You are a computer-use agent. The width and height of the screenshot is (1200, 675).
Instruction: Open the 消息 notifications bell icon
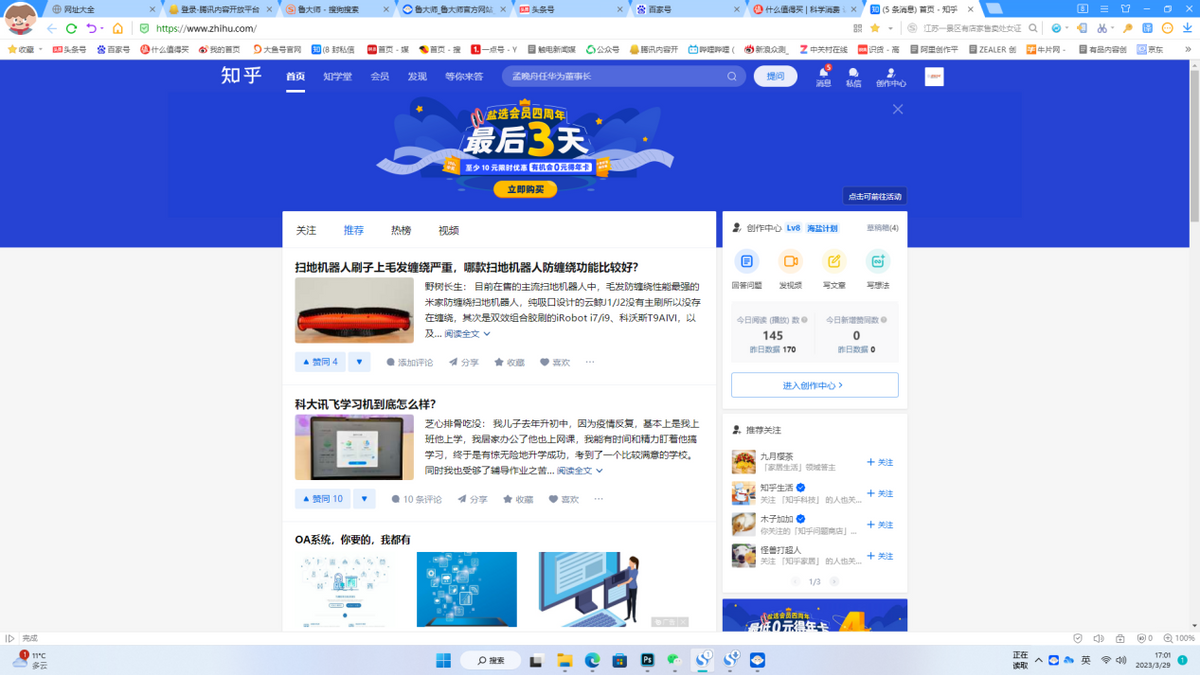(823, 73)
